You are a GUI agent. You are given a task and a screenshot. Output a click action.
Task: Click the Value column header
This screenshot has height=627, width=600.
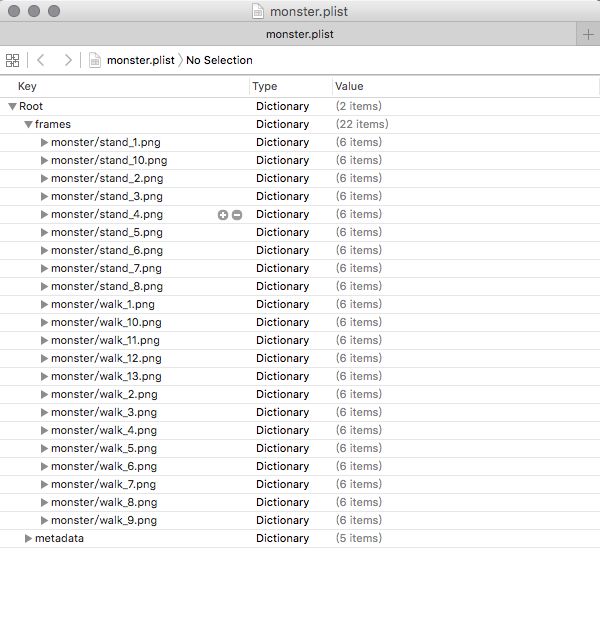(349, 86)
